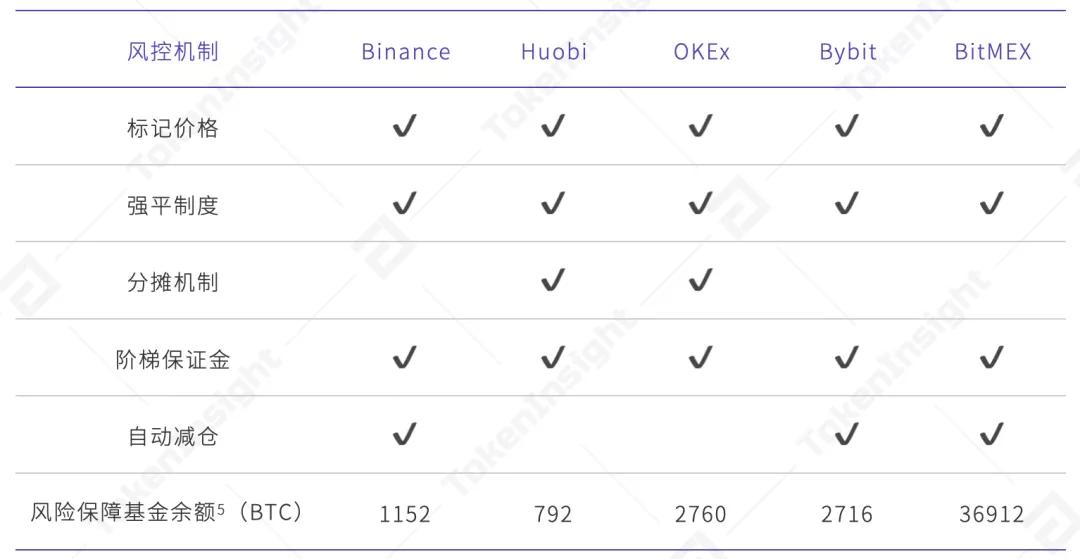Screen dimensions: 1080x559
Task: Click the Huobi 强平制度 checkmark
Action: [552, 204]
